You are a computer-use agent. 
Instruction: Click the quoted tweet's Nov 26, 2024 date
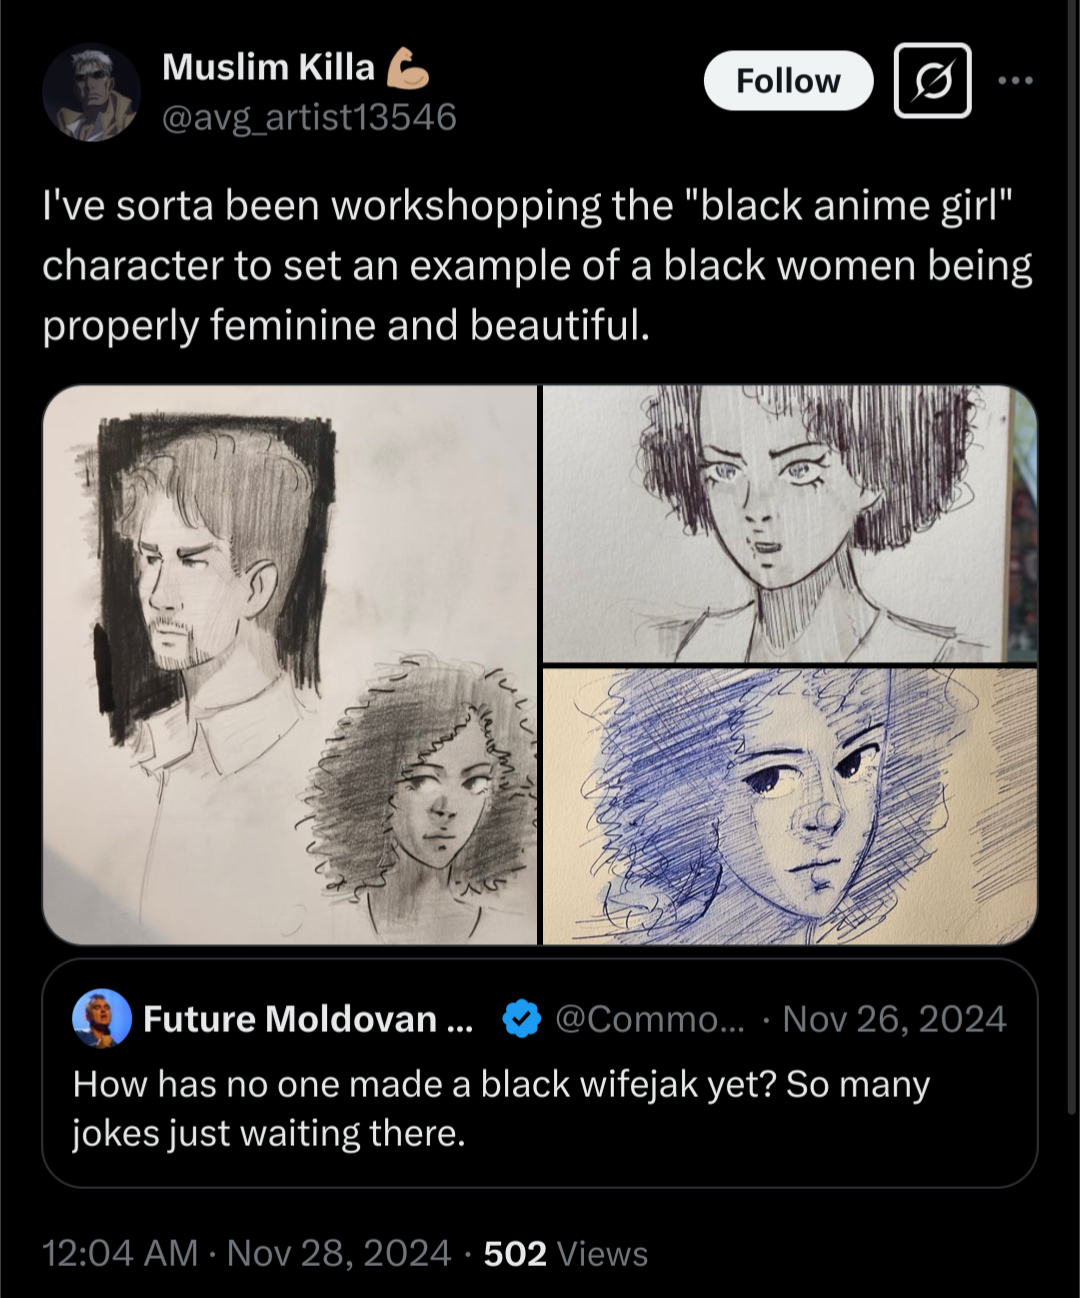[x=894, y=1019]
